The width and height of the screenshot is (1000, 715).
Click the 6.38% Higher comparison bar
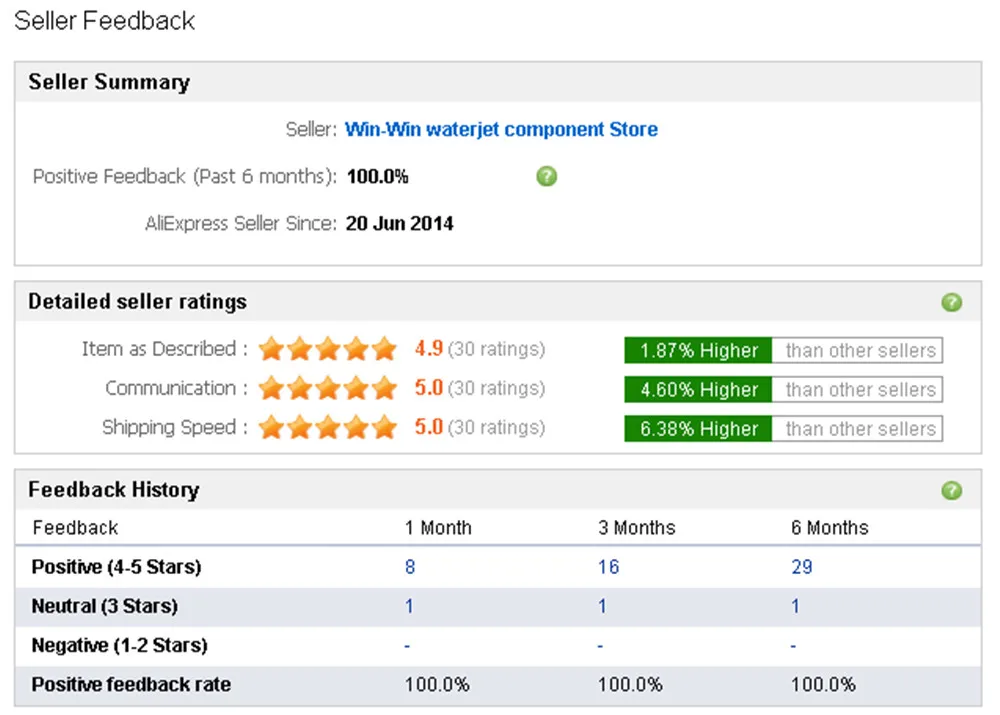(698, 429)
